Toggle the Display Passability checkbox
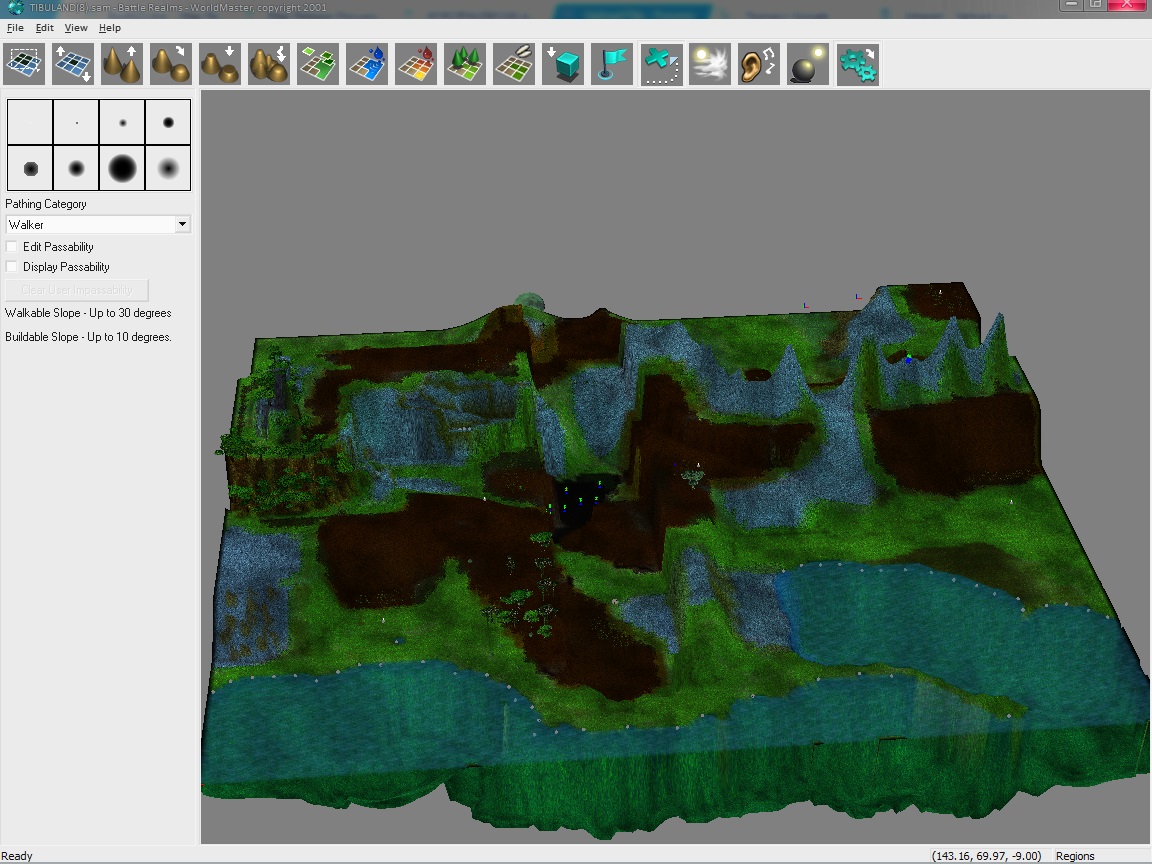Viewport: 1152px width, 864px height. [x=12, y=267]
